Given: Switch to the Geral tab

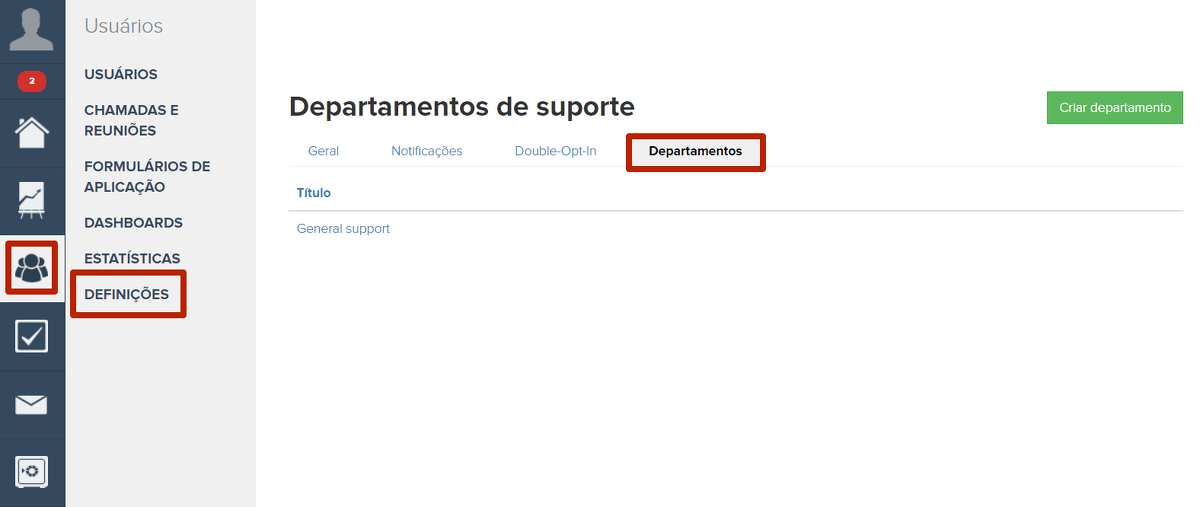Looking at the screenshot, I should click(323, 151).
